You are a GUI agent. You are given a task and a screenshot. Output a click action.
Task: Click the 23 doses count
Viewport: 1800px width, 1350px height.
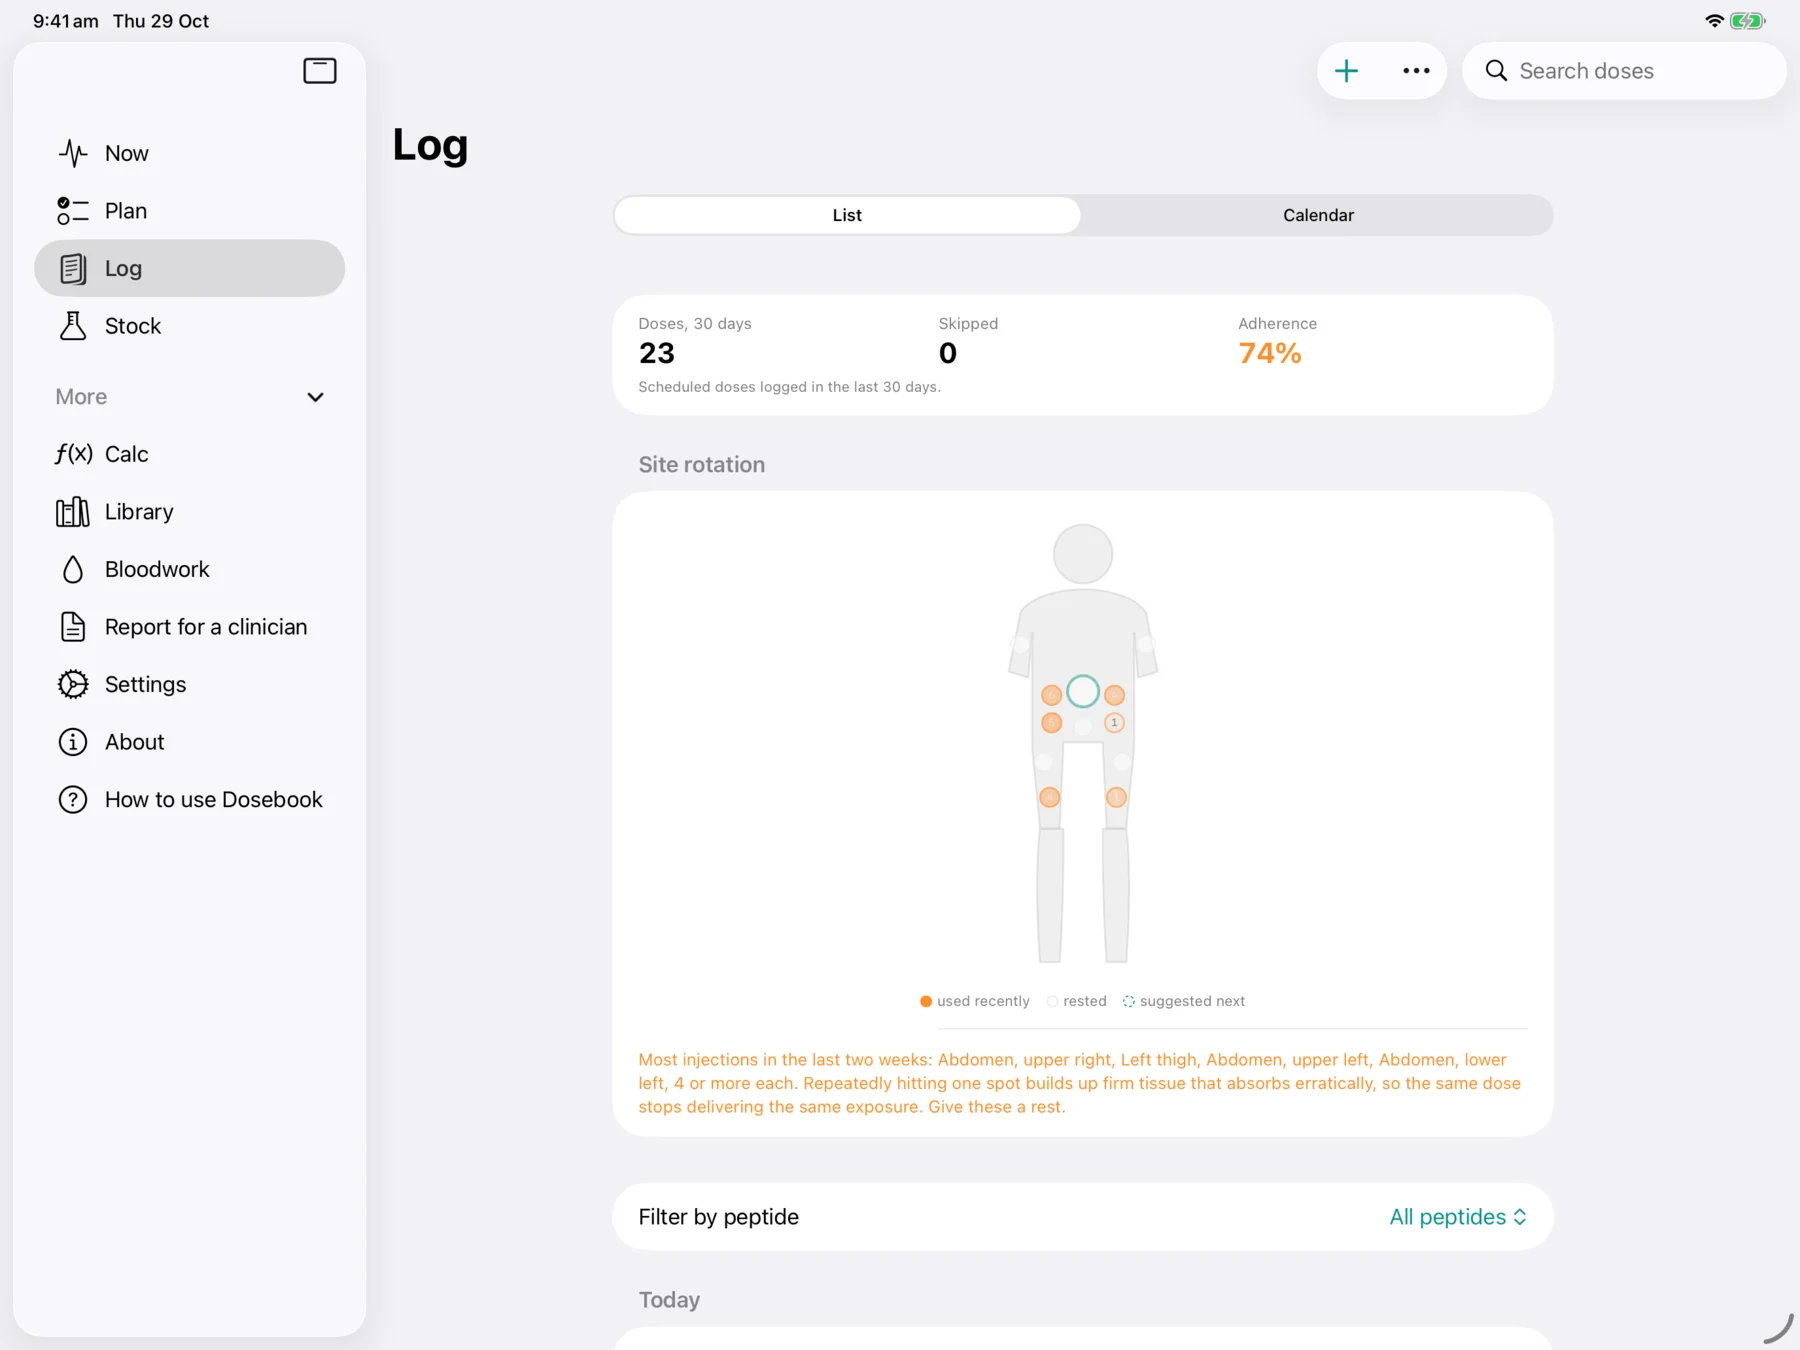(657, 353)
